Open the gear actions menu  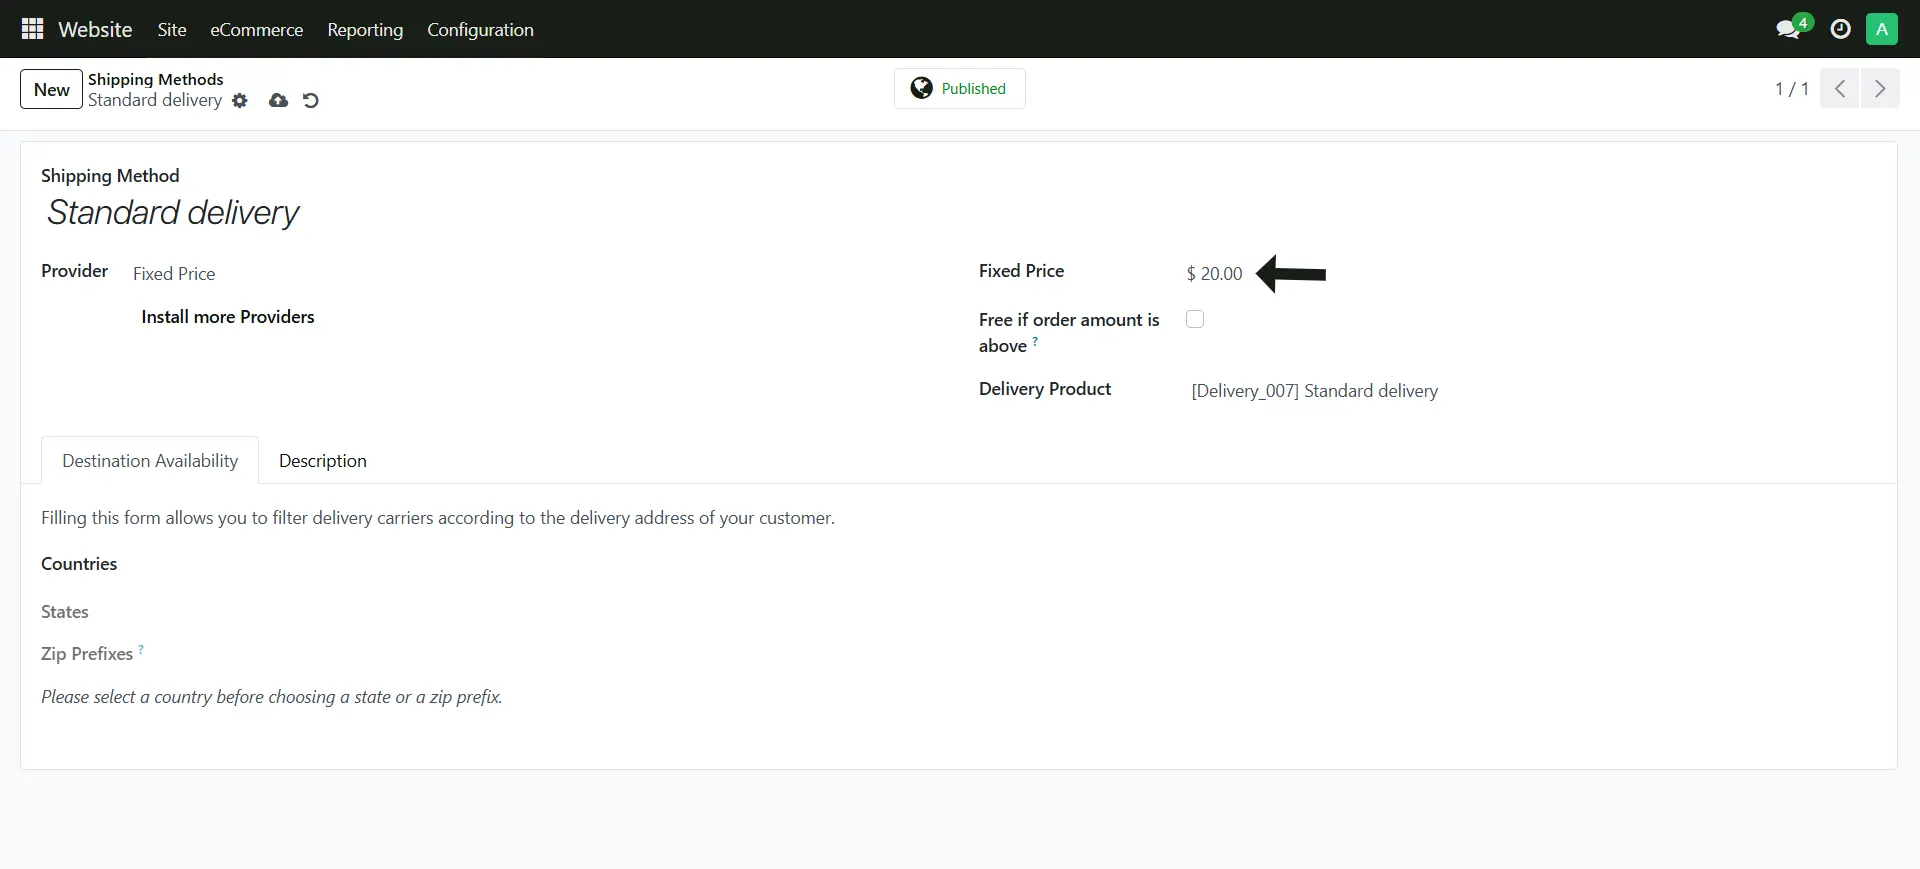[x=240, y=100]
